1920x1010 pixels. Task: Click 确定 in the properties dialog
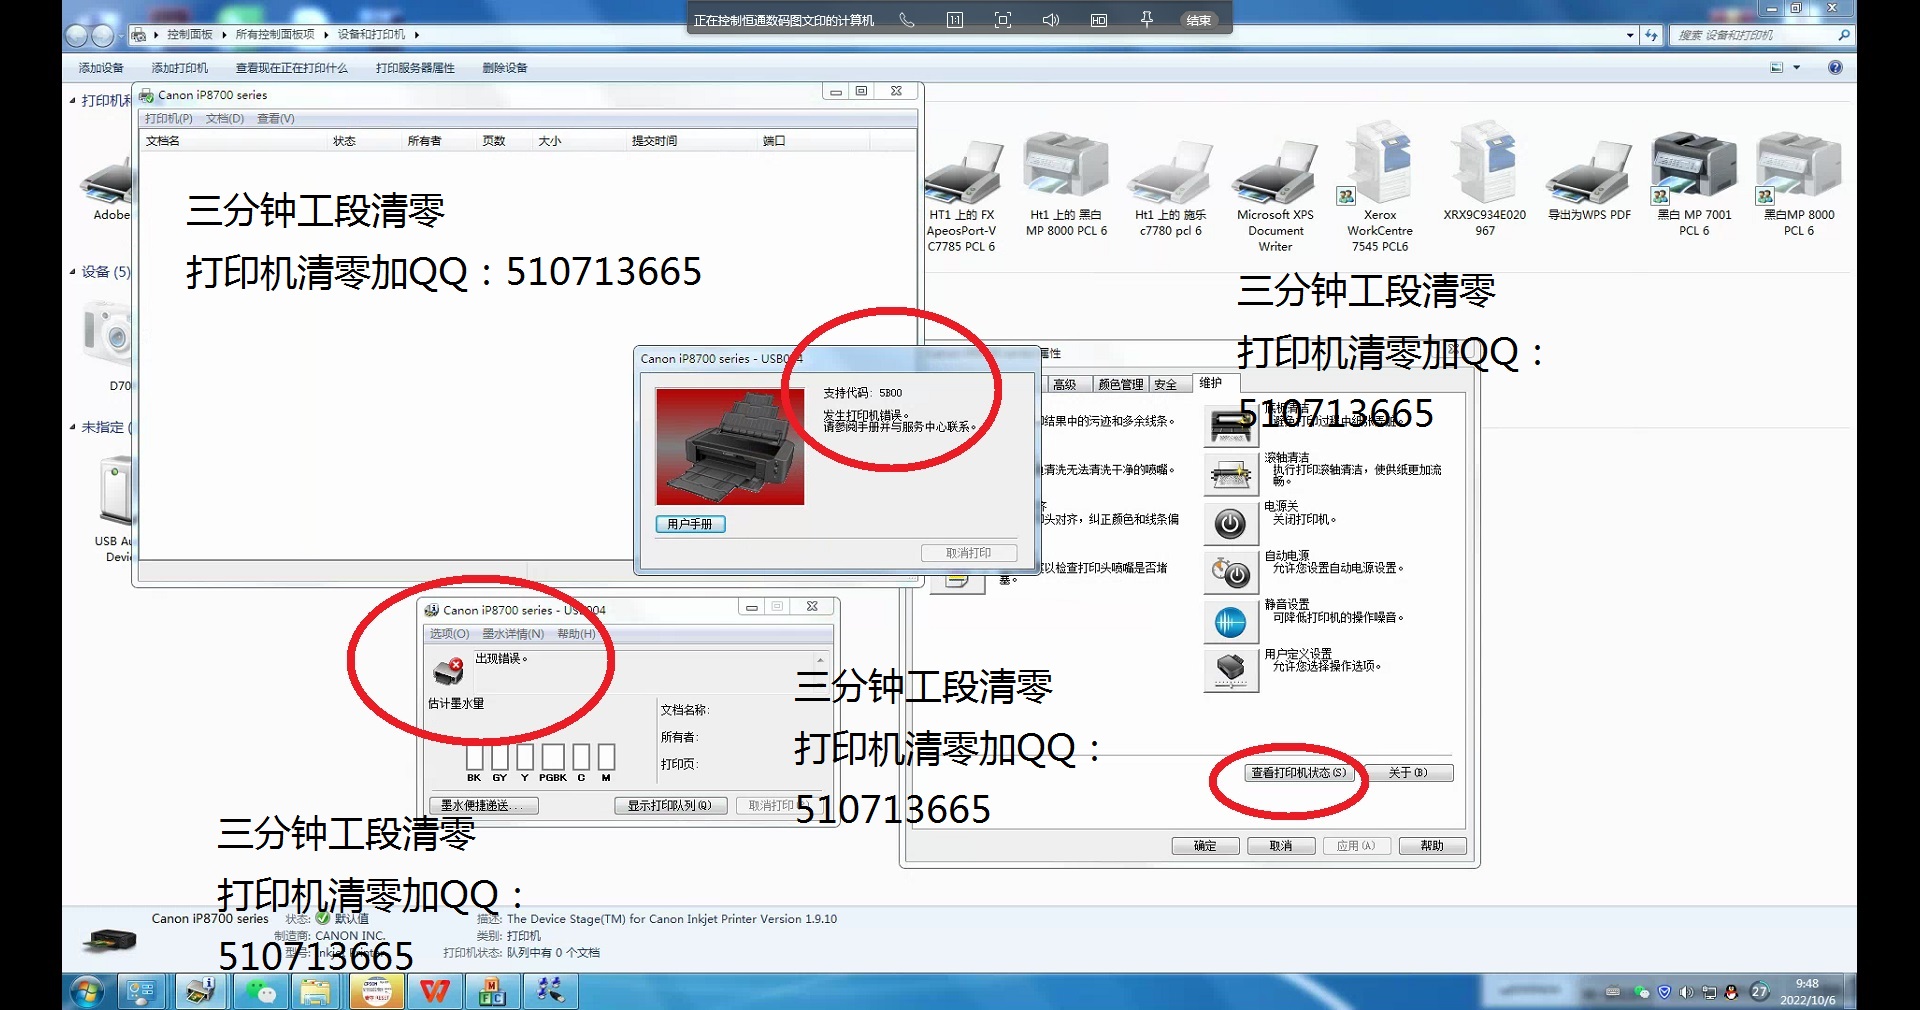click(x=1205, y=846)
